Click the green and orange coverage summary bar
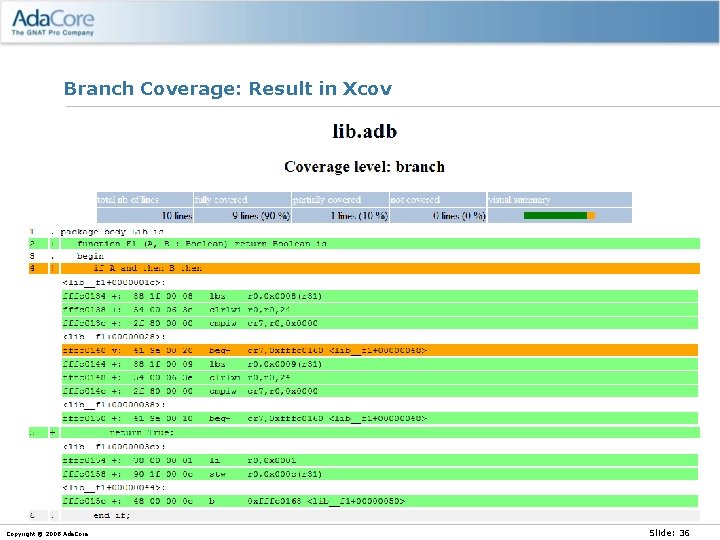Viewport: 720px width, 540px height. tap(559, 215)
